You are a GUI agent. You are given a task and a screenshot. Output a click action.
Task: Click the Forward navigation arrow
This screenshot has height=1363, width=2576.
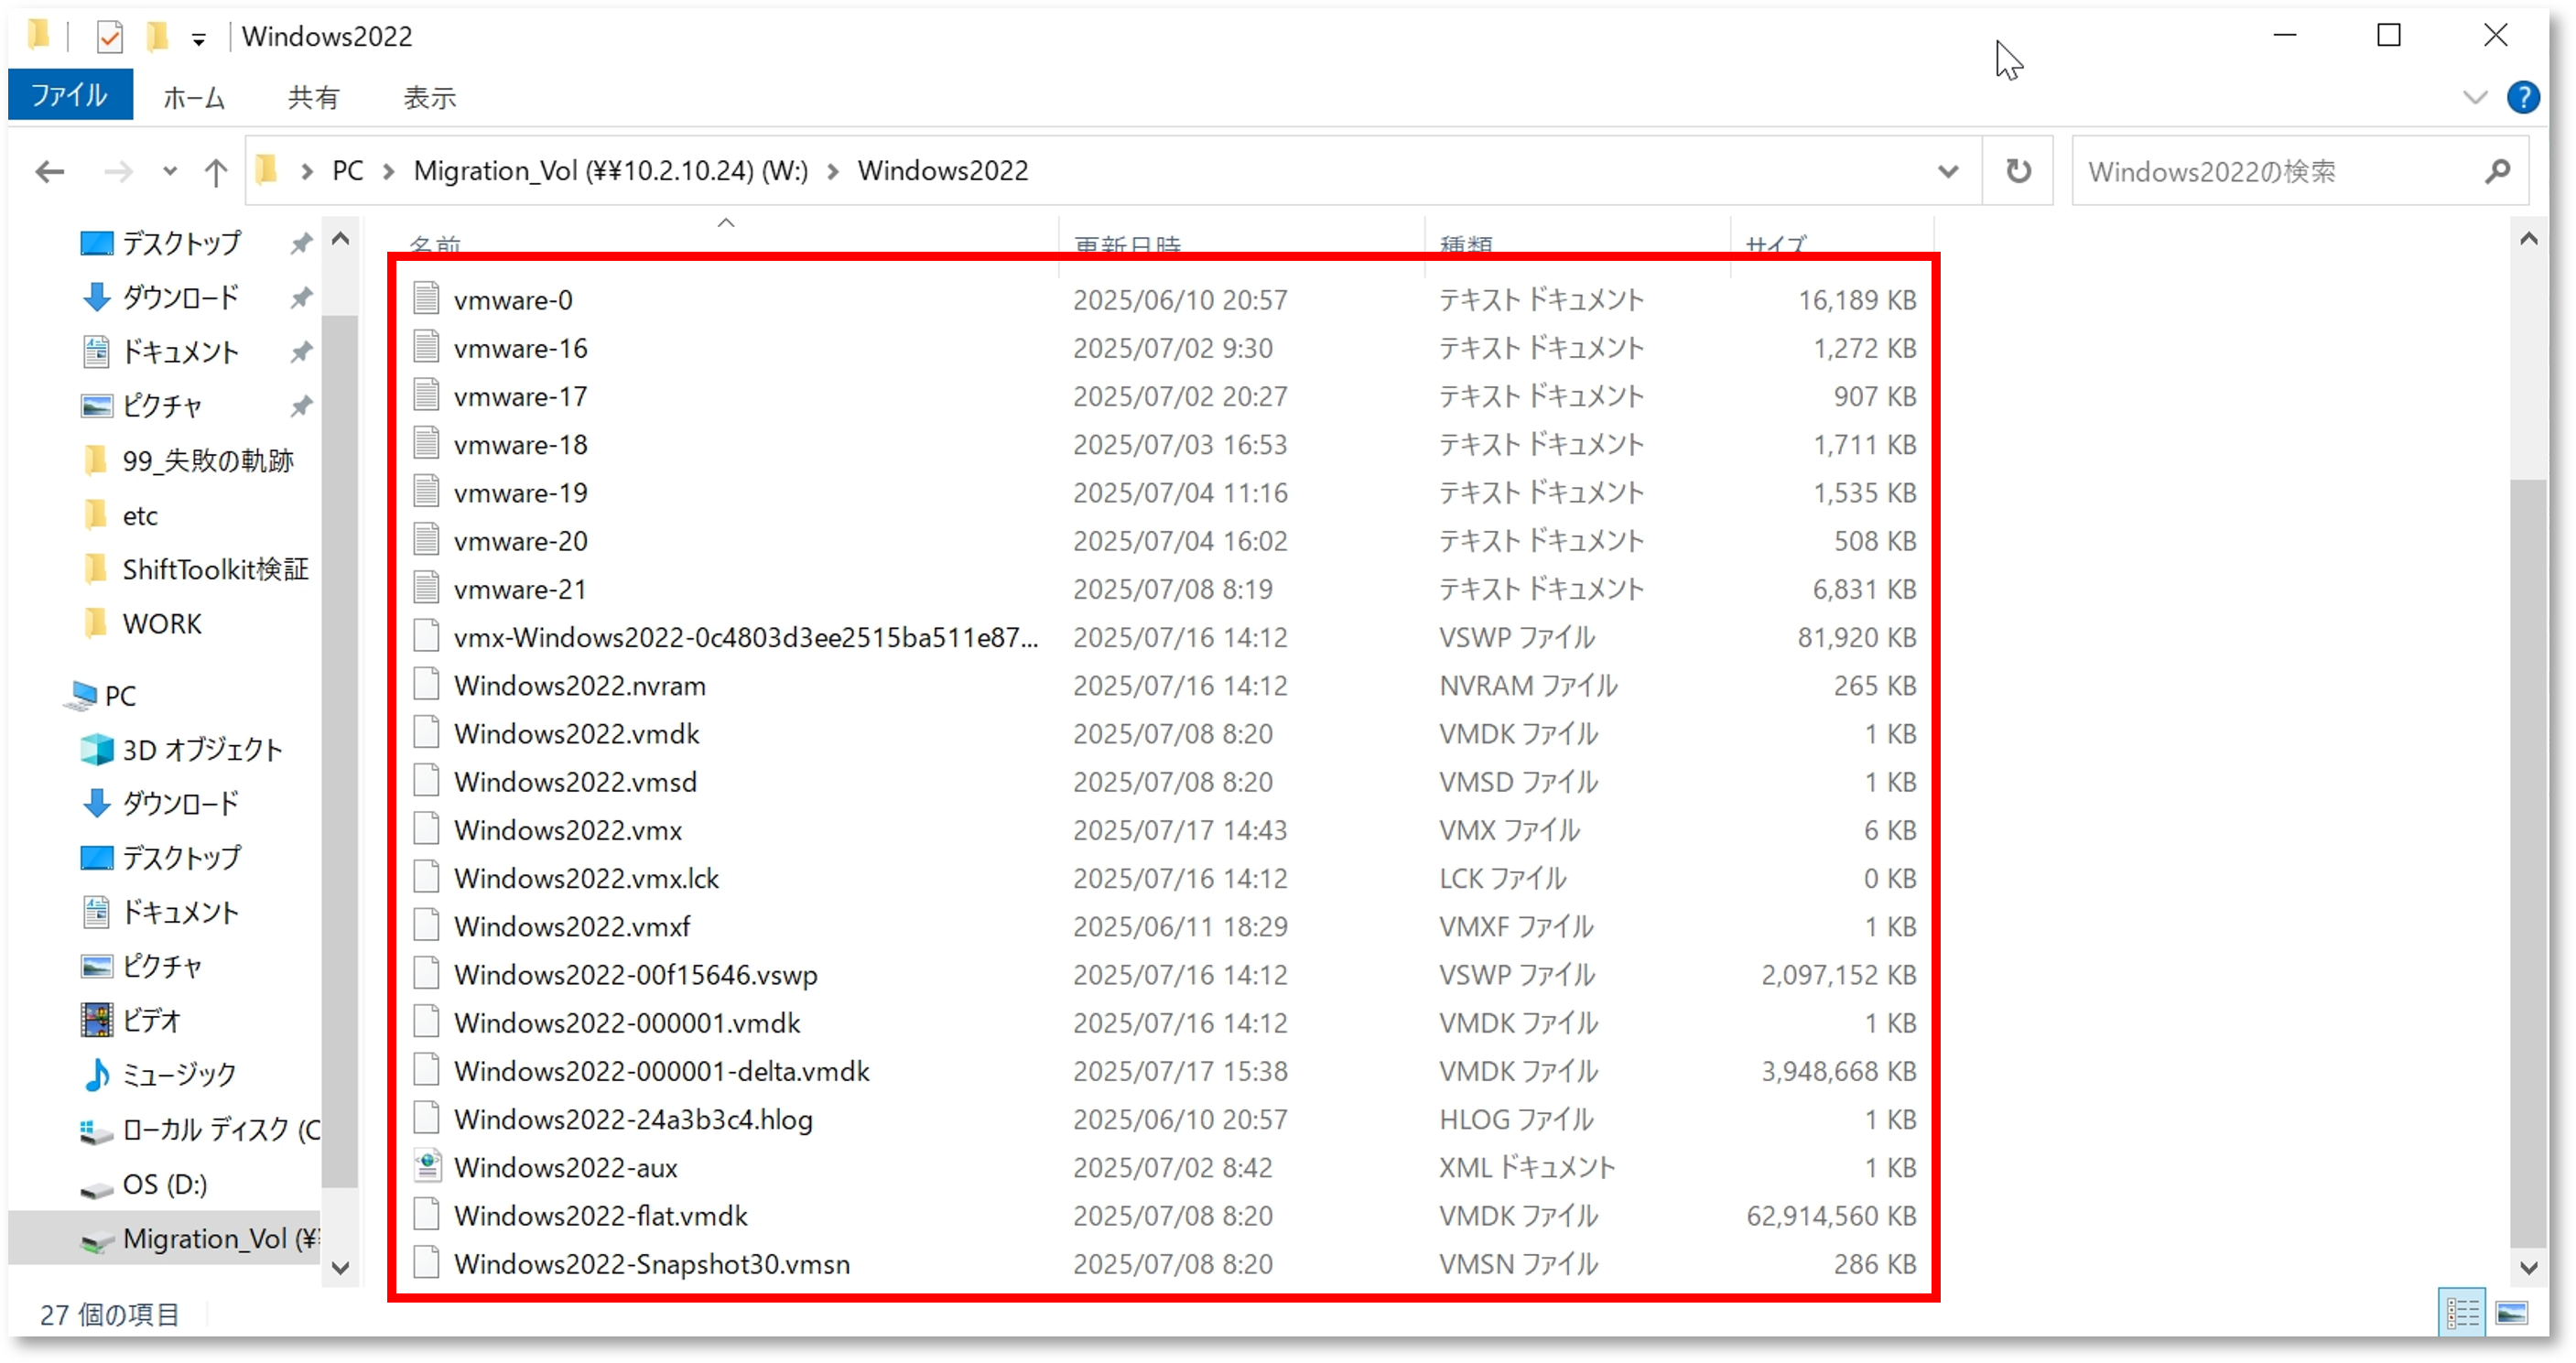[118, 172]
